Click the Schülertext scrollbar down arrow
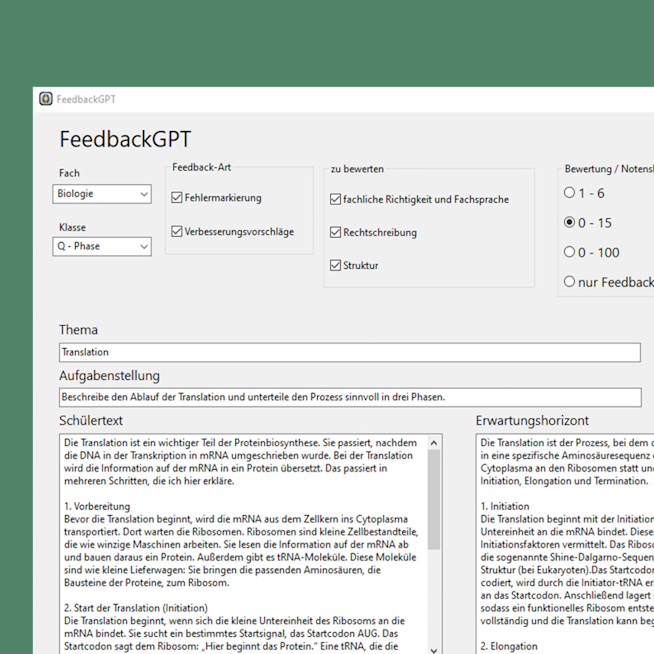Image resolution: width=654 pixels, height=654 pixels. 434,650
